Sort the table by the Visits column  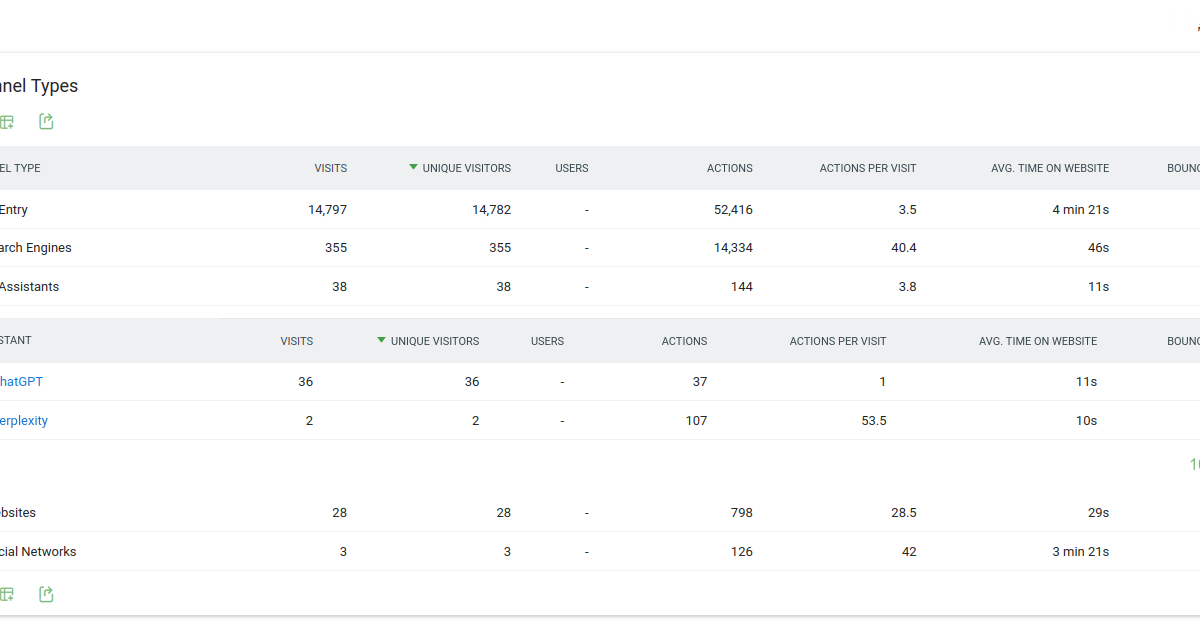[x=331, y=168]
